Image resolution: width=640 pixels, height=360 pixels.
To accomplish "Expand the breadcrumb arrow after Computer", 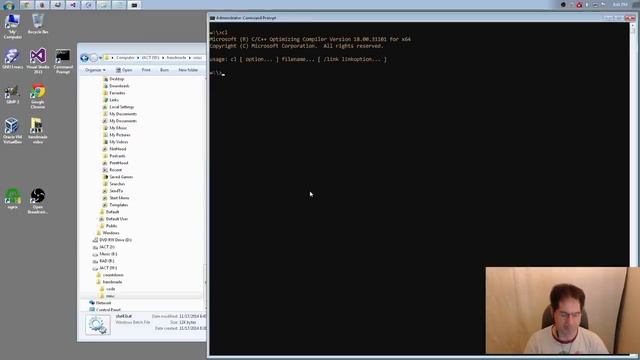I will coord(138,58).
